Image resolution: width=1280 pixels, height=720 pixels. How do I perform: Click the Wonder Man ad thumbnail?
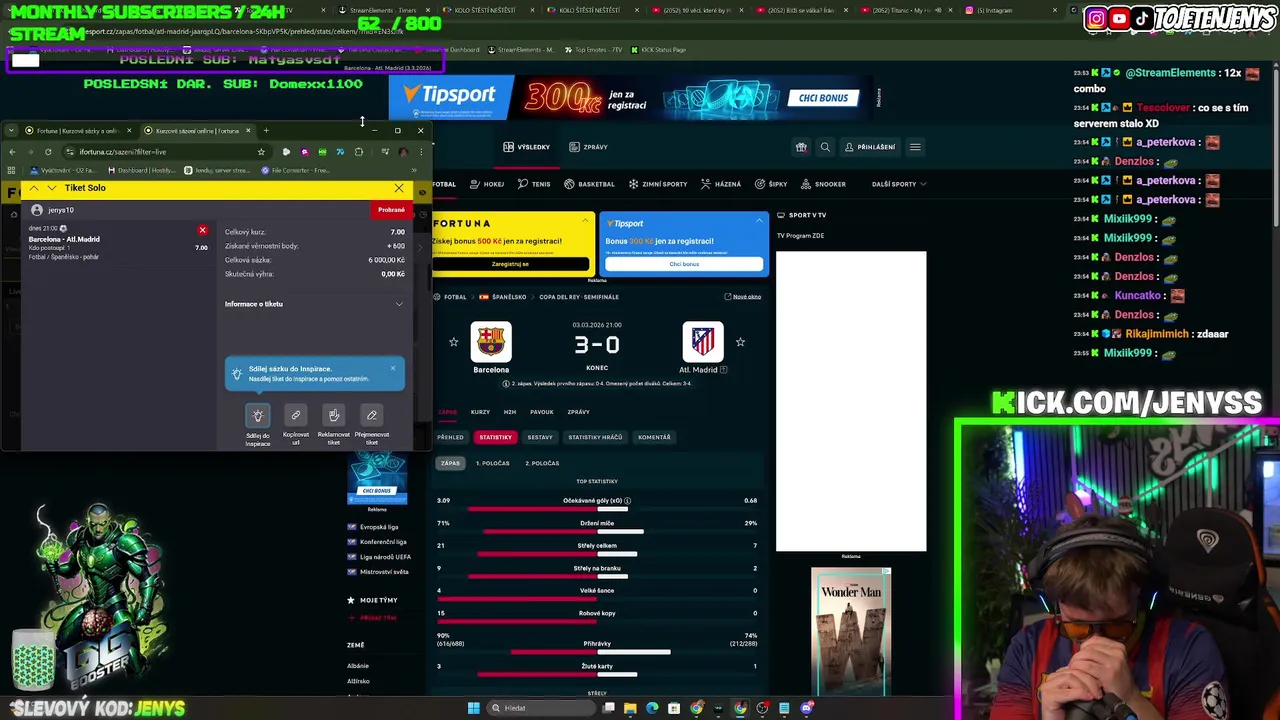[x=851, y=631]
